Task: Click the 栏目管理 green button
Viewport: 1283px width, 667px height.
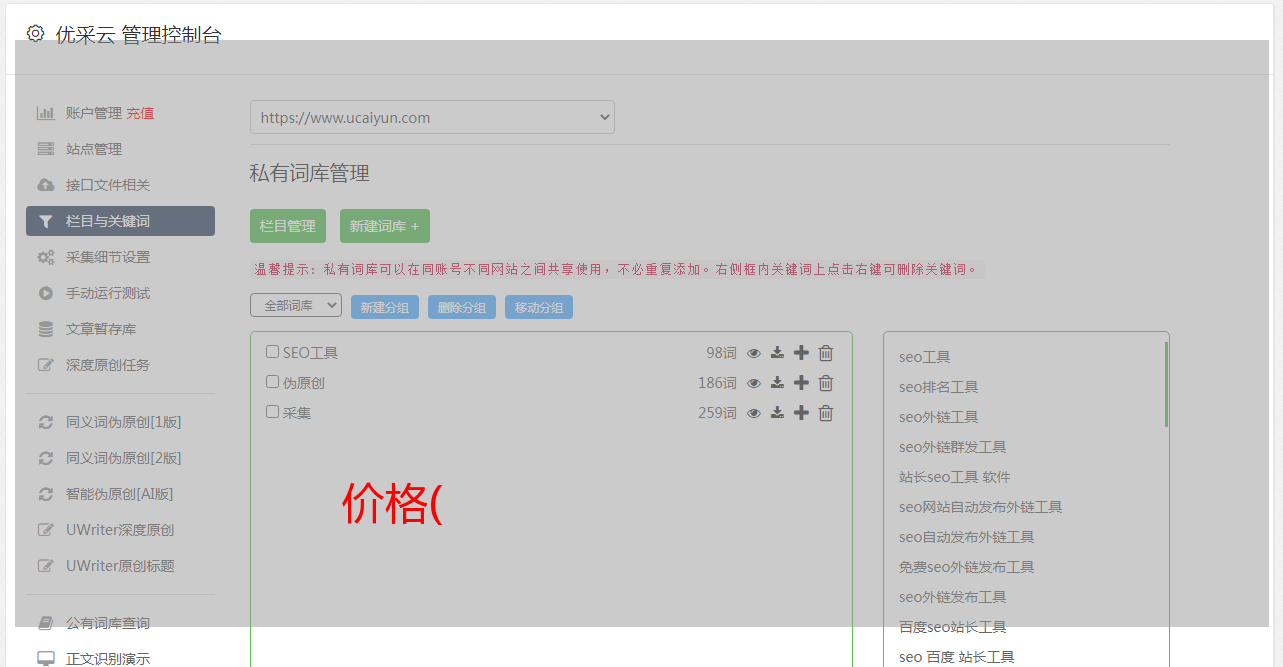Action: 288,226
